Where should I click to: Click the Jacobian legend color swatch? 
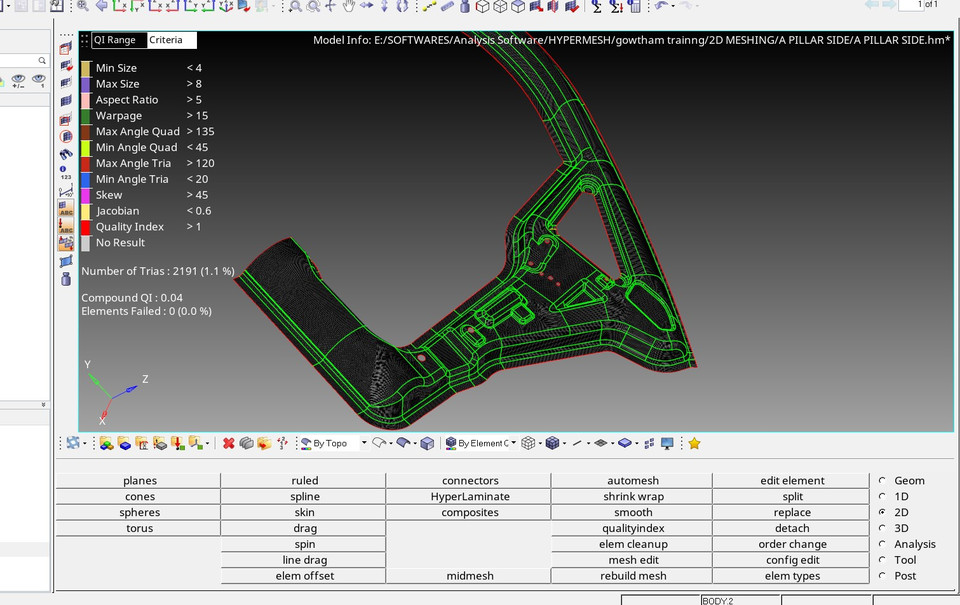pos(86,210)
